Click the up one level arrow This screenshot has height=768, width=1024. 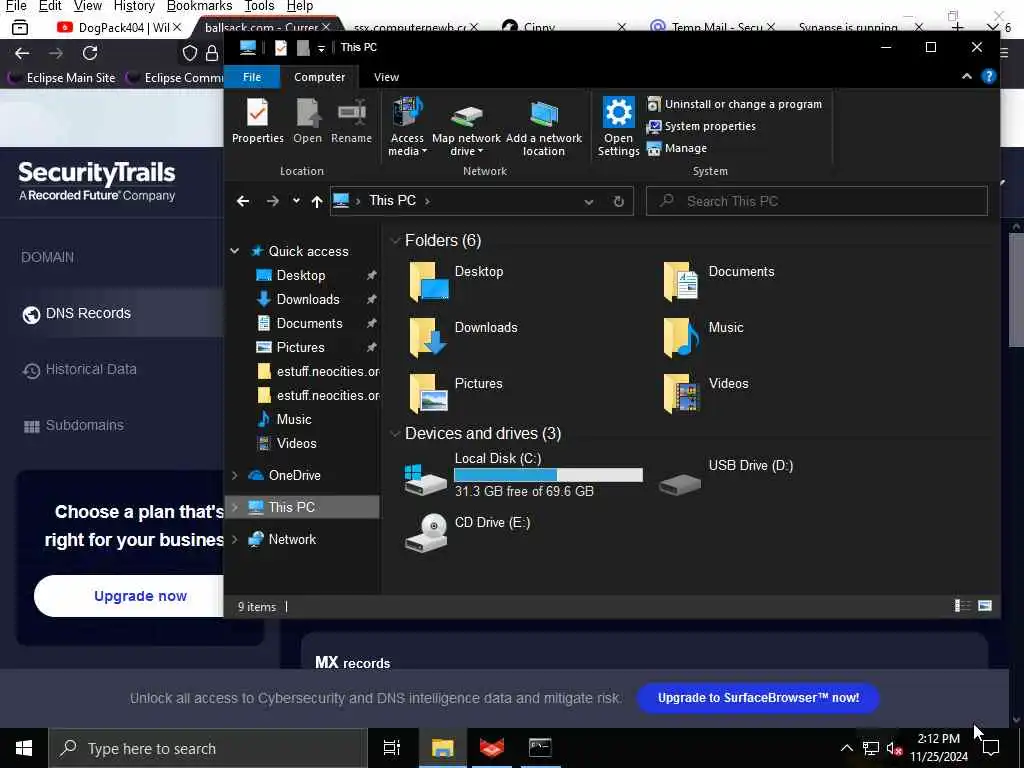(317, 201)
